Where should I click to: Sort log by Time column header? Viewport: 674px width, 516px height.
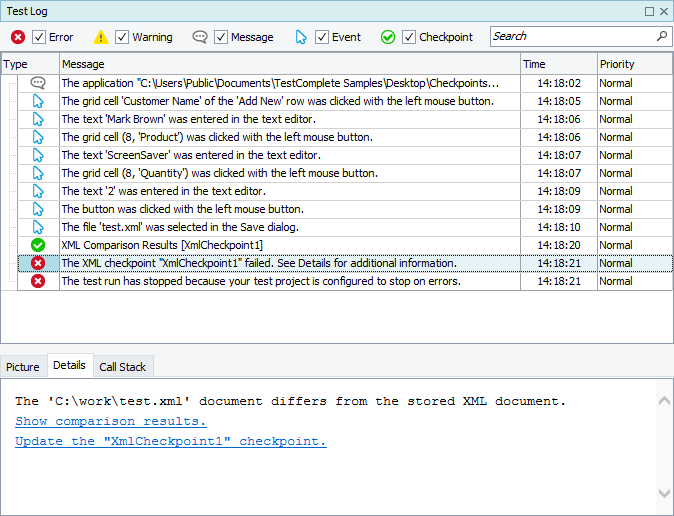558,64
